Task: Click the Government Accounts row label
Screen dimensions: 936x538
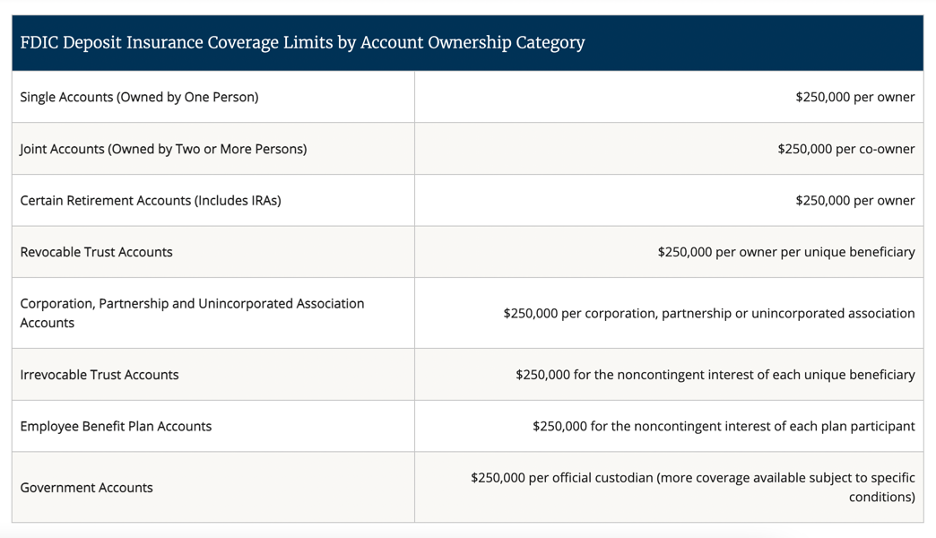Action: [86, 487]
